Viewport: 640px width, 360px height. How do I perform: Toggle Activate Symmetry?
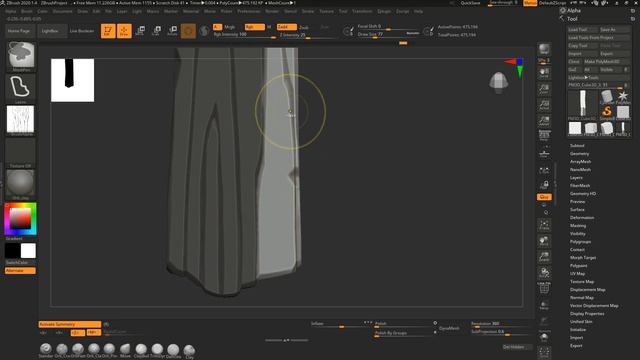70,324
